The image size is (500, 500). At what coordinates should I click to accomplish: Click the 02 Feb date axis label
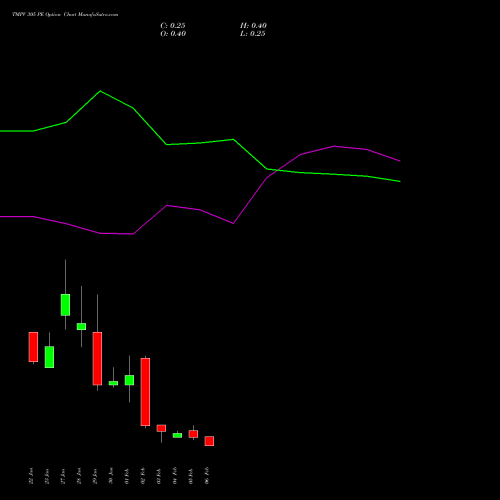143,476
